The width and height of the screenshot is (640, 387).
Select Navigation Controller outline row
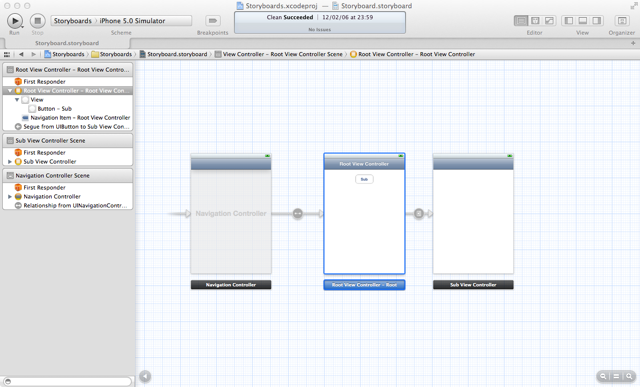[68, 197]
